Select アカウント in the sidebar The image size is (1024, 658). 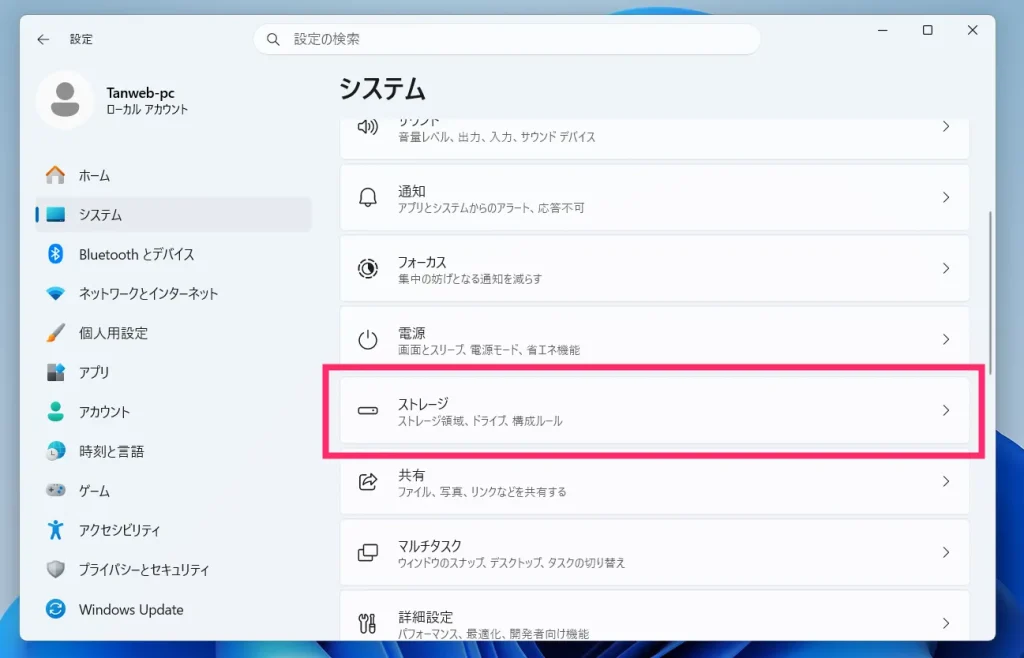coord(173,411)
